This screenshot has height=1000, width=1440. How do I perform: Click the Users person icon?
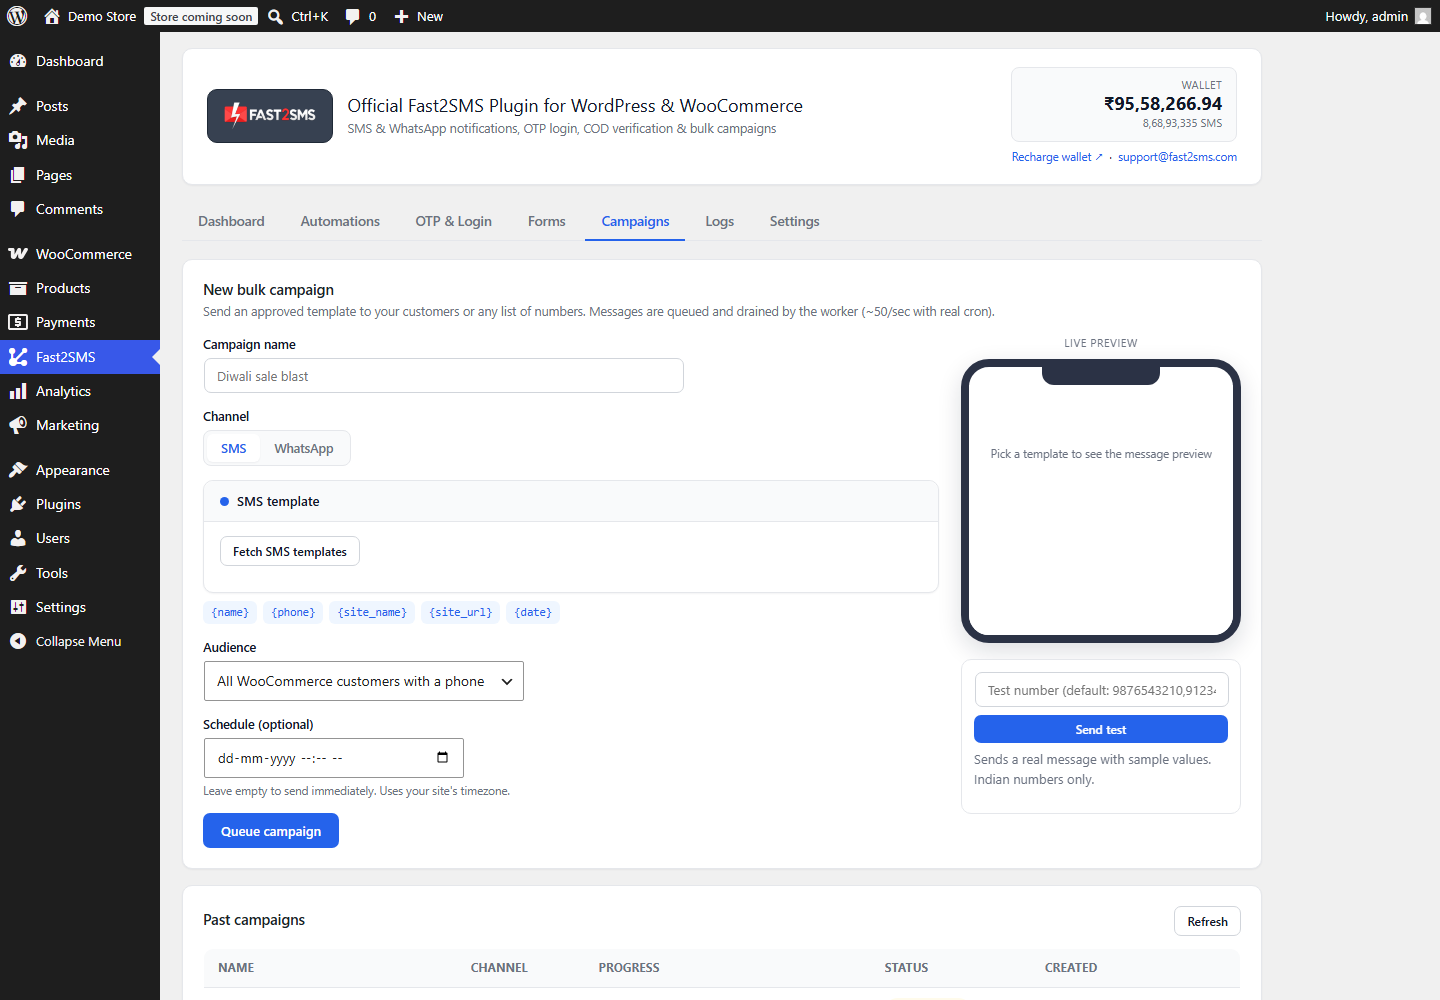coord(18,538)
